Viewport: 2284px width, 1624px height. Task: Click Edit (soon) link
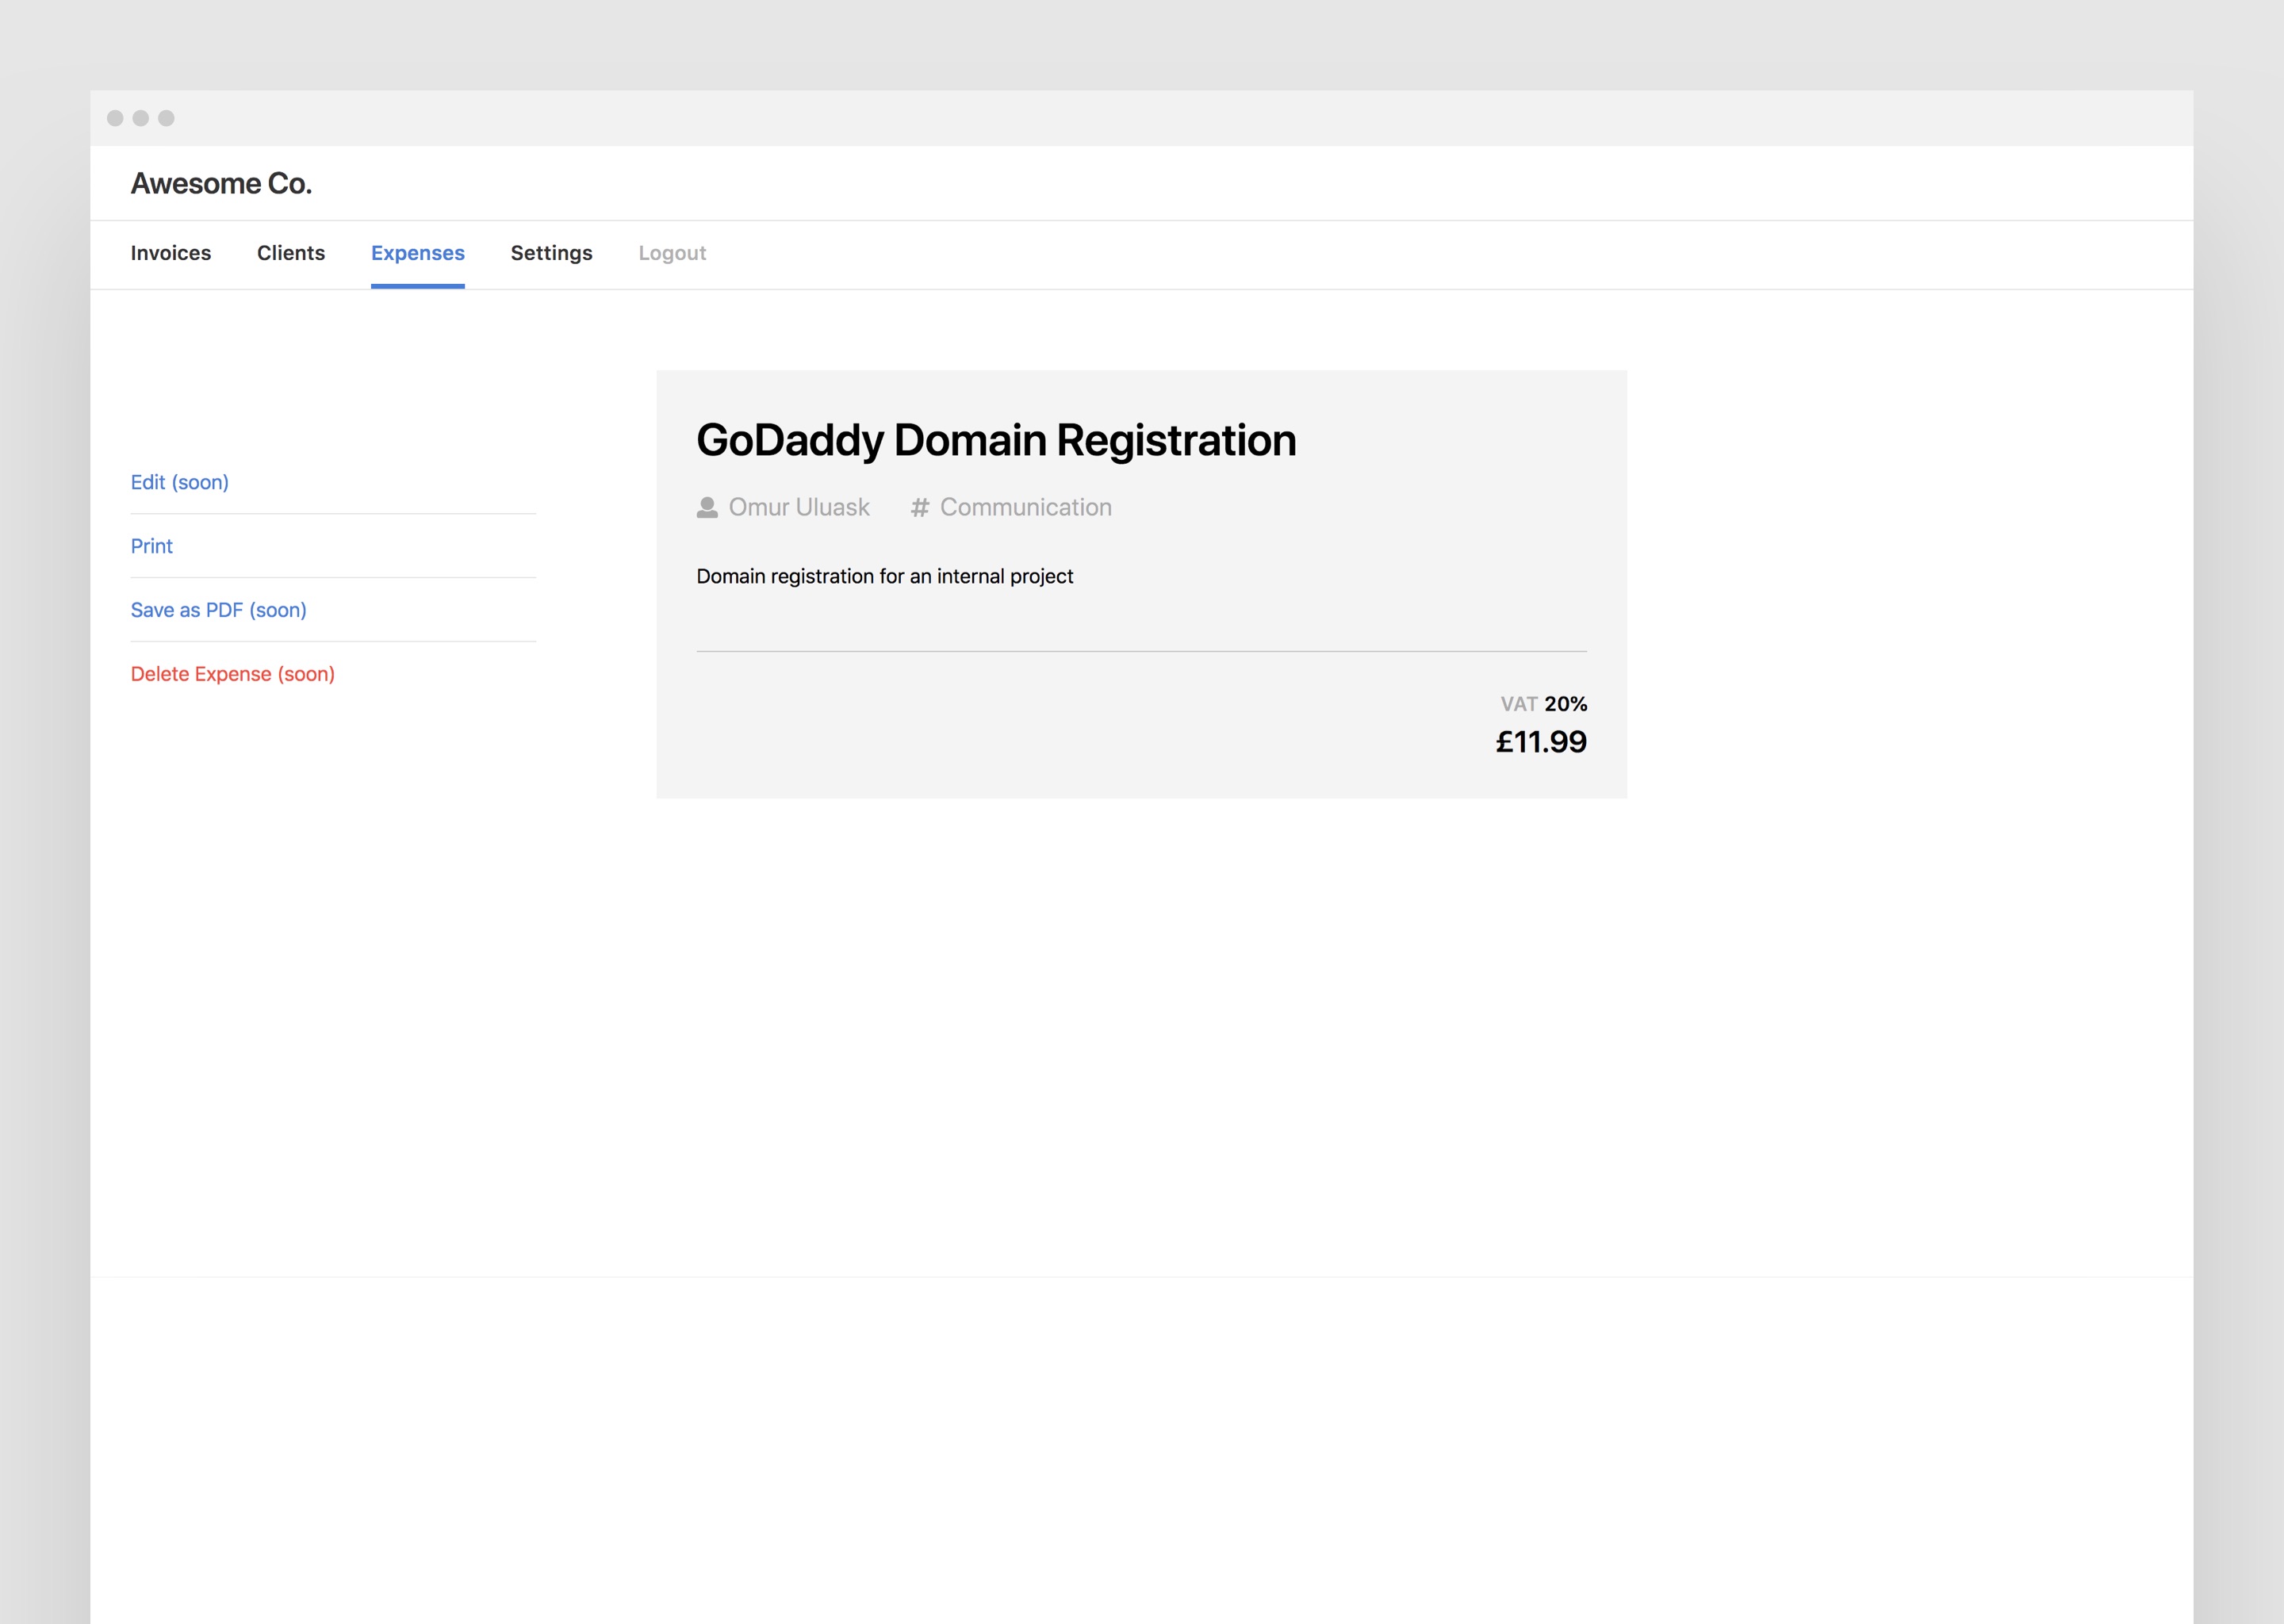tap(180, 482)
